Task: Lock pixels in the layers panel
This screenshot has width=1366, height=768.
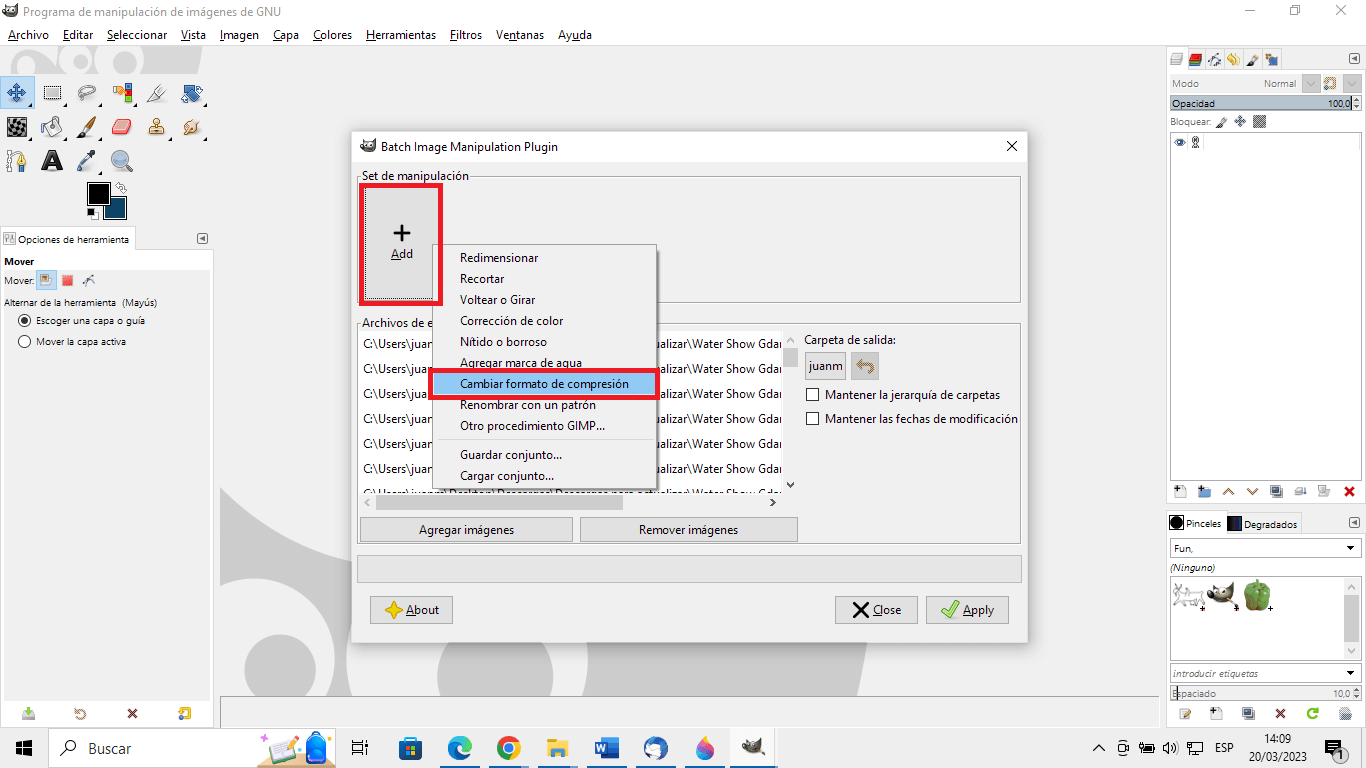Action: (x=1221, y=122)
